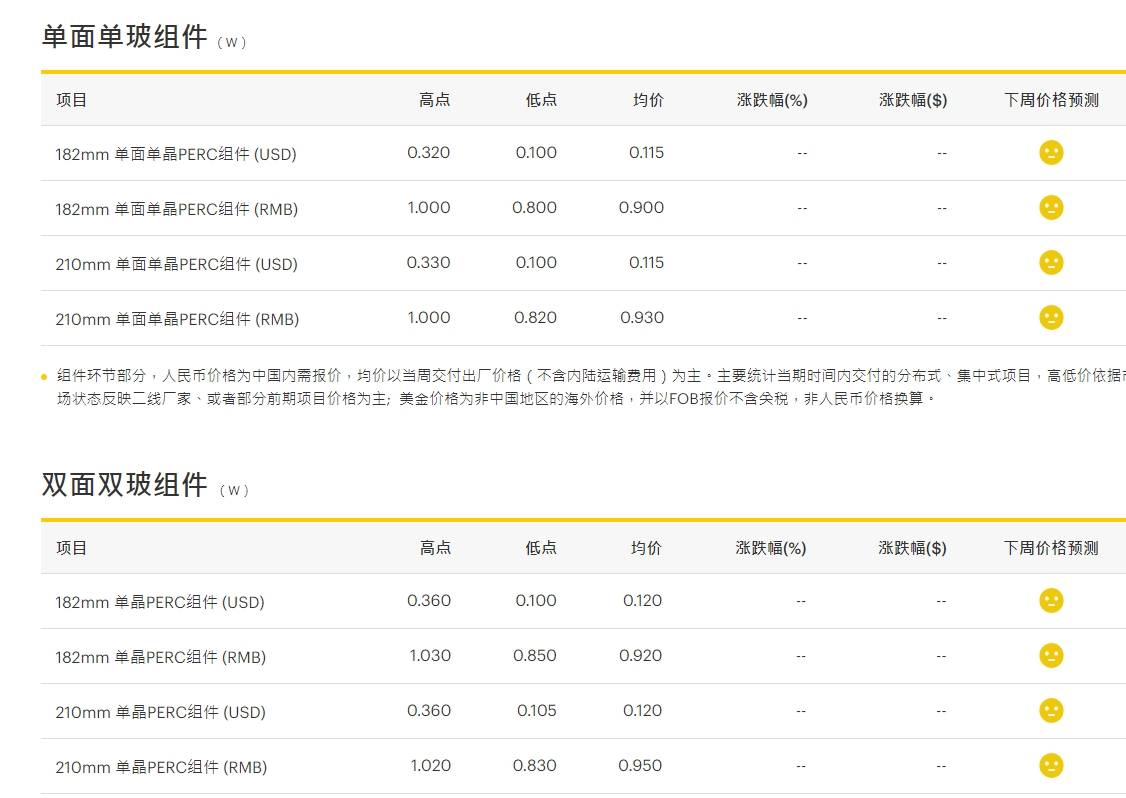
Task: Click 下周价格预测 header in 双面双玻组件 table
Action: pyautogui.click(x=1051, y=548)
